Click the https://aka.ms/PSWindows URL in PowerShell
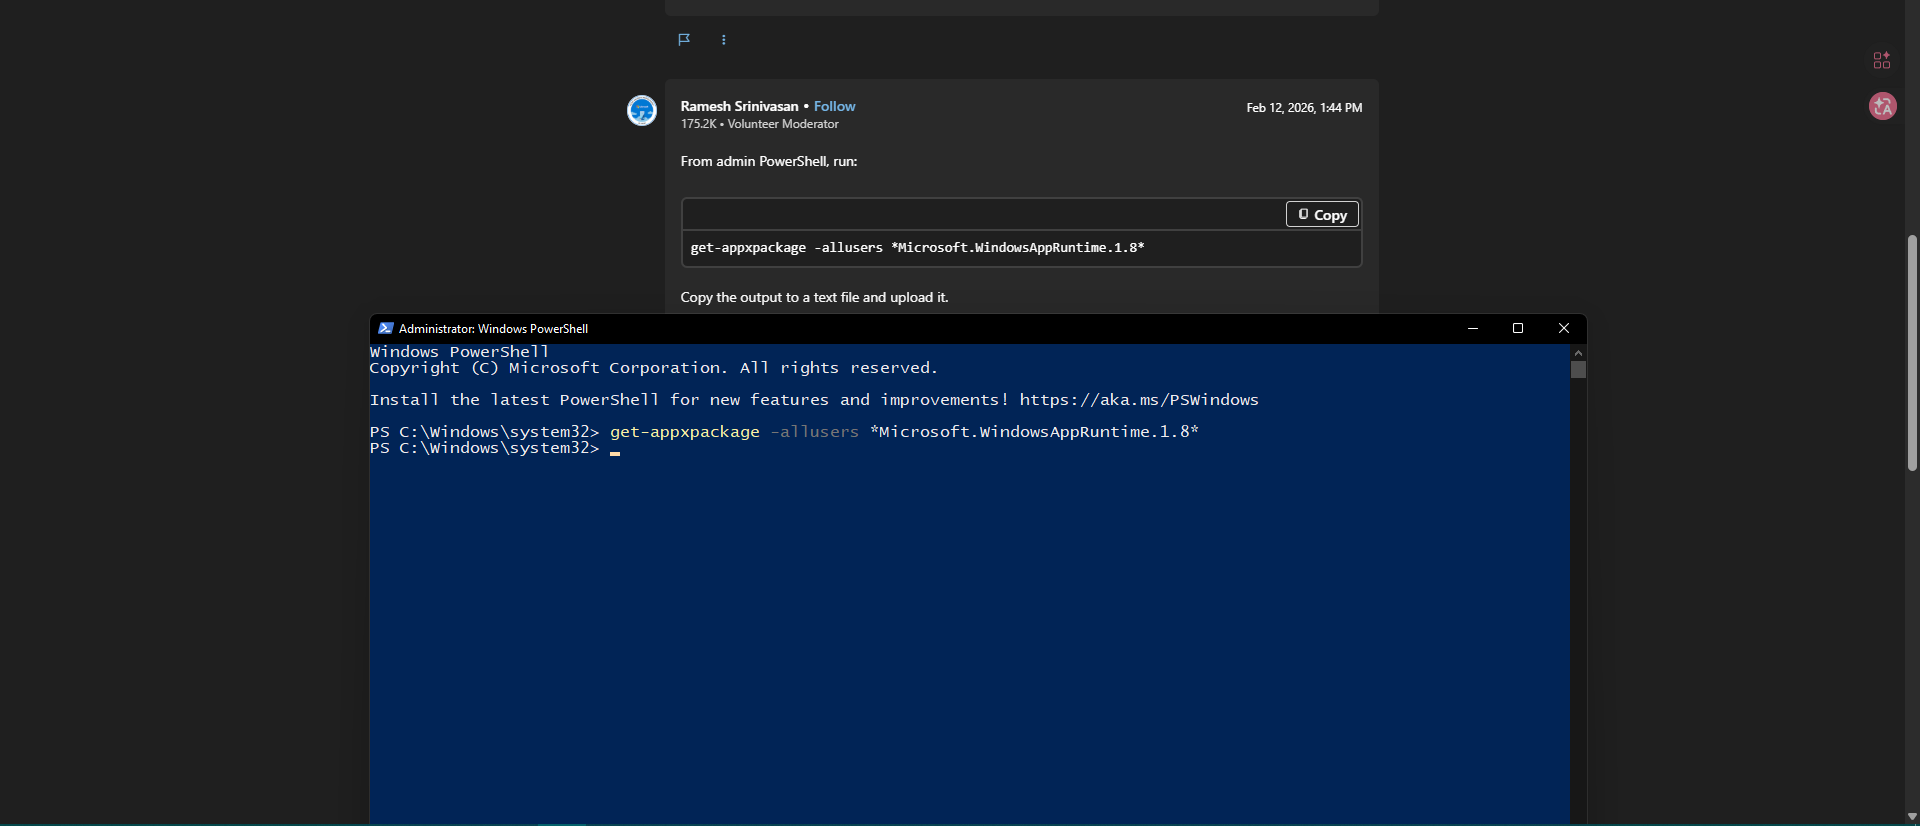This screenshot has width=1920, height=826. (x=1139, y=400)
